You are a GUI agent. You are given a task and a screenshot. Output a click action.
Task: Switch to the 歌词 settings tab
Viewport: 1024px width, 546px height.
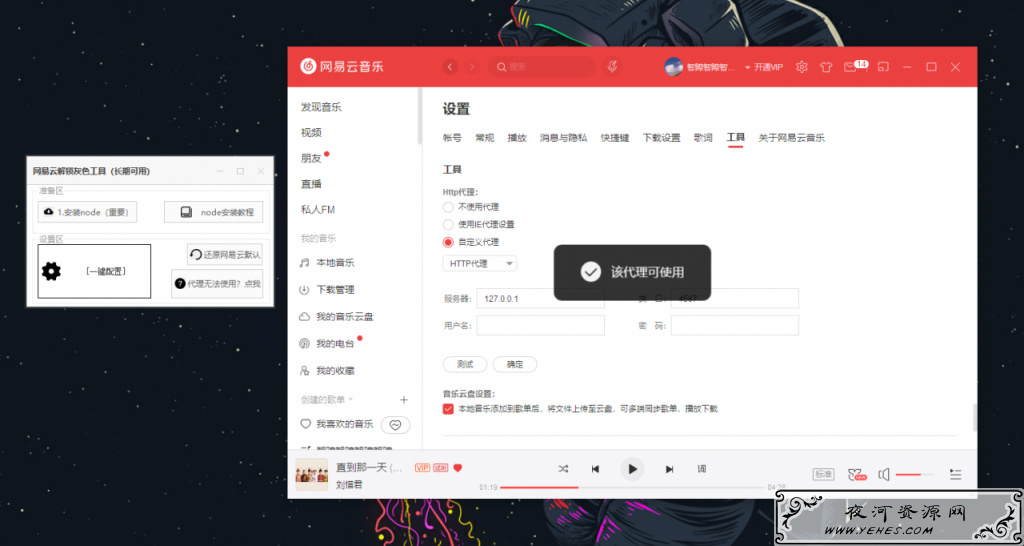[x=703, y=138]
